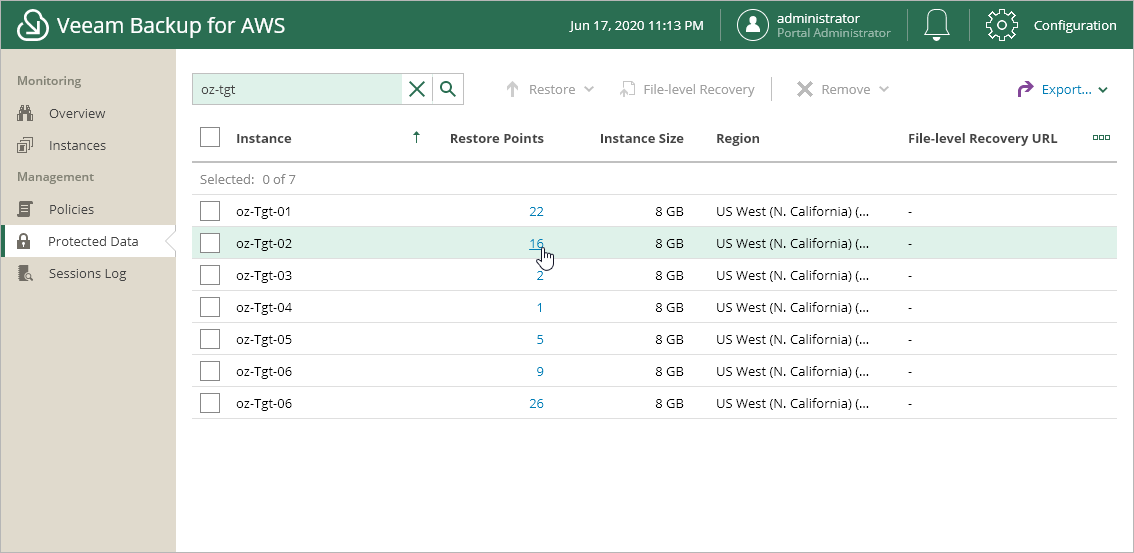Clear the search with the X icon

coord(417,89)
